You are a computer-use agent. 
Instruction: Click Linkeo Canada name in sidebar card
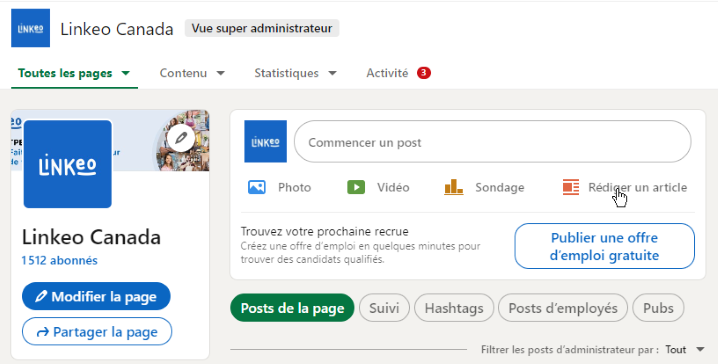(91, 237)
